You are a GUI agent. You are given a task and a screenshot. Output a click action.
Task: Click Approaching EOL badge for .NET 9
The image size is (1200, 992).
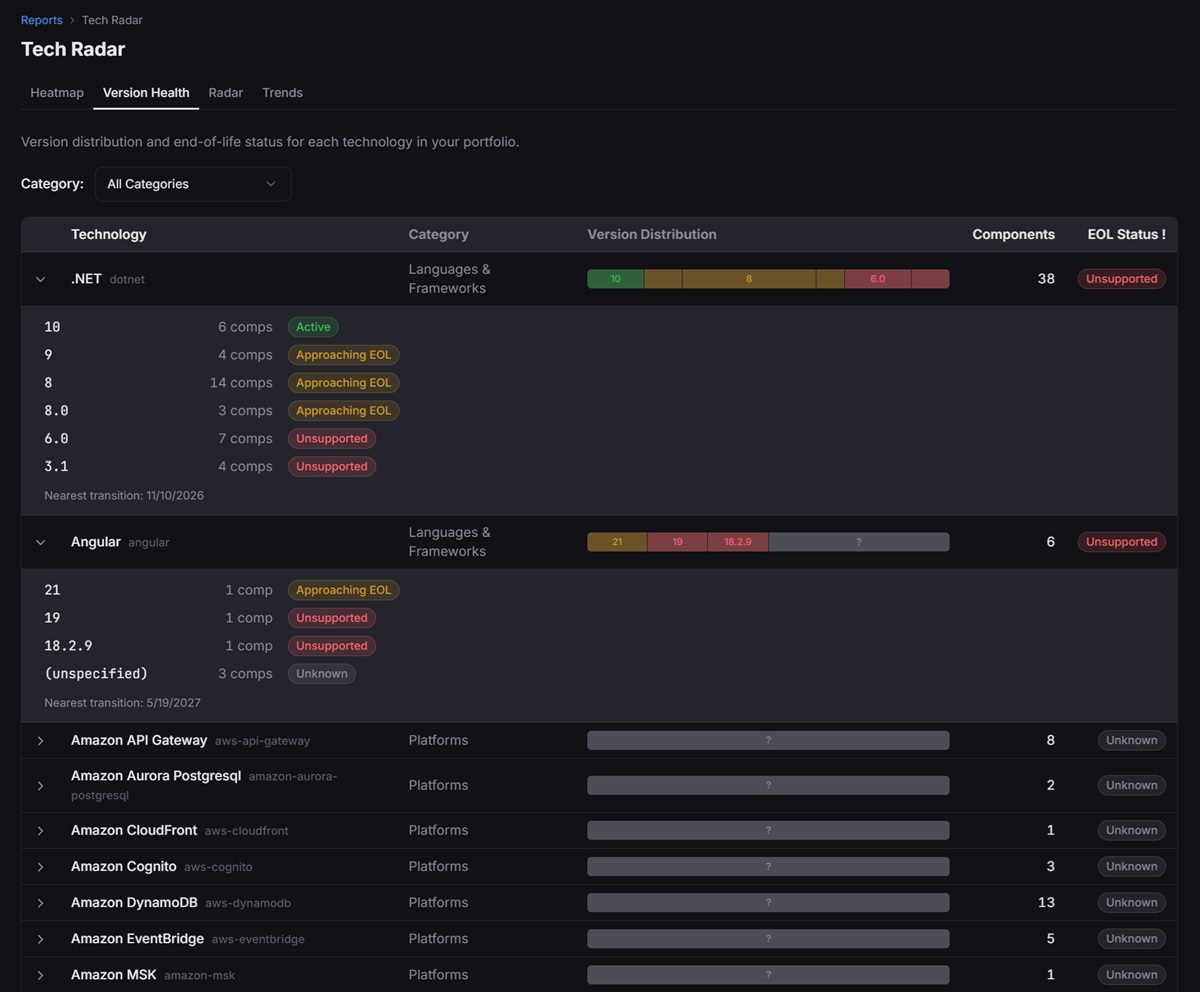click(x=343, y=355)
